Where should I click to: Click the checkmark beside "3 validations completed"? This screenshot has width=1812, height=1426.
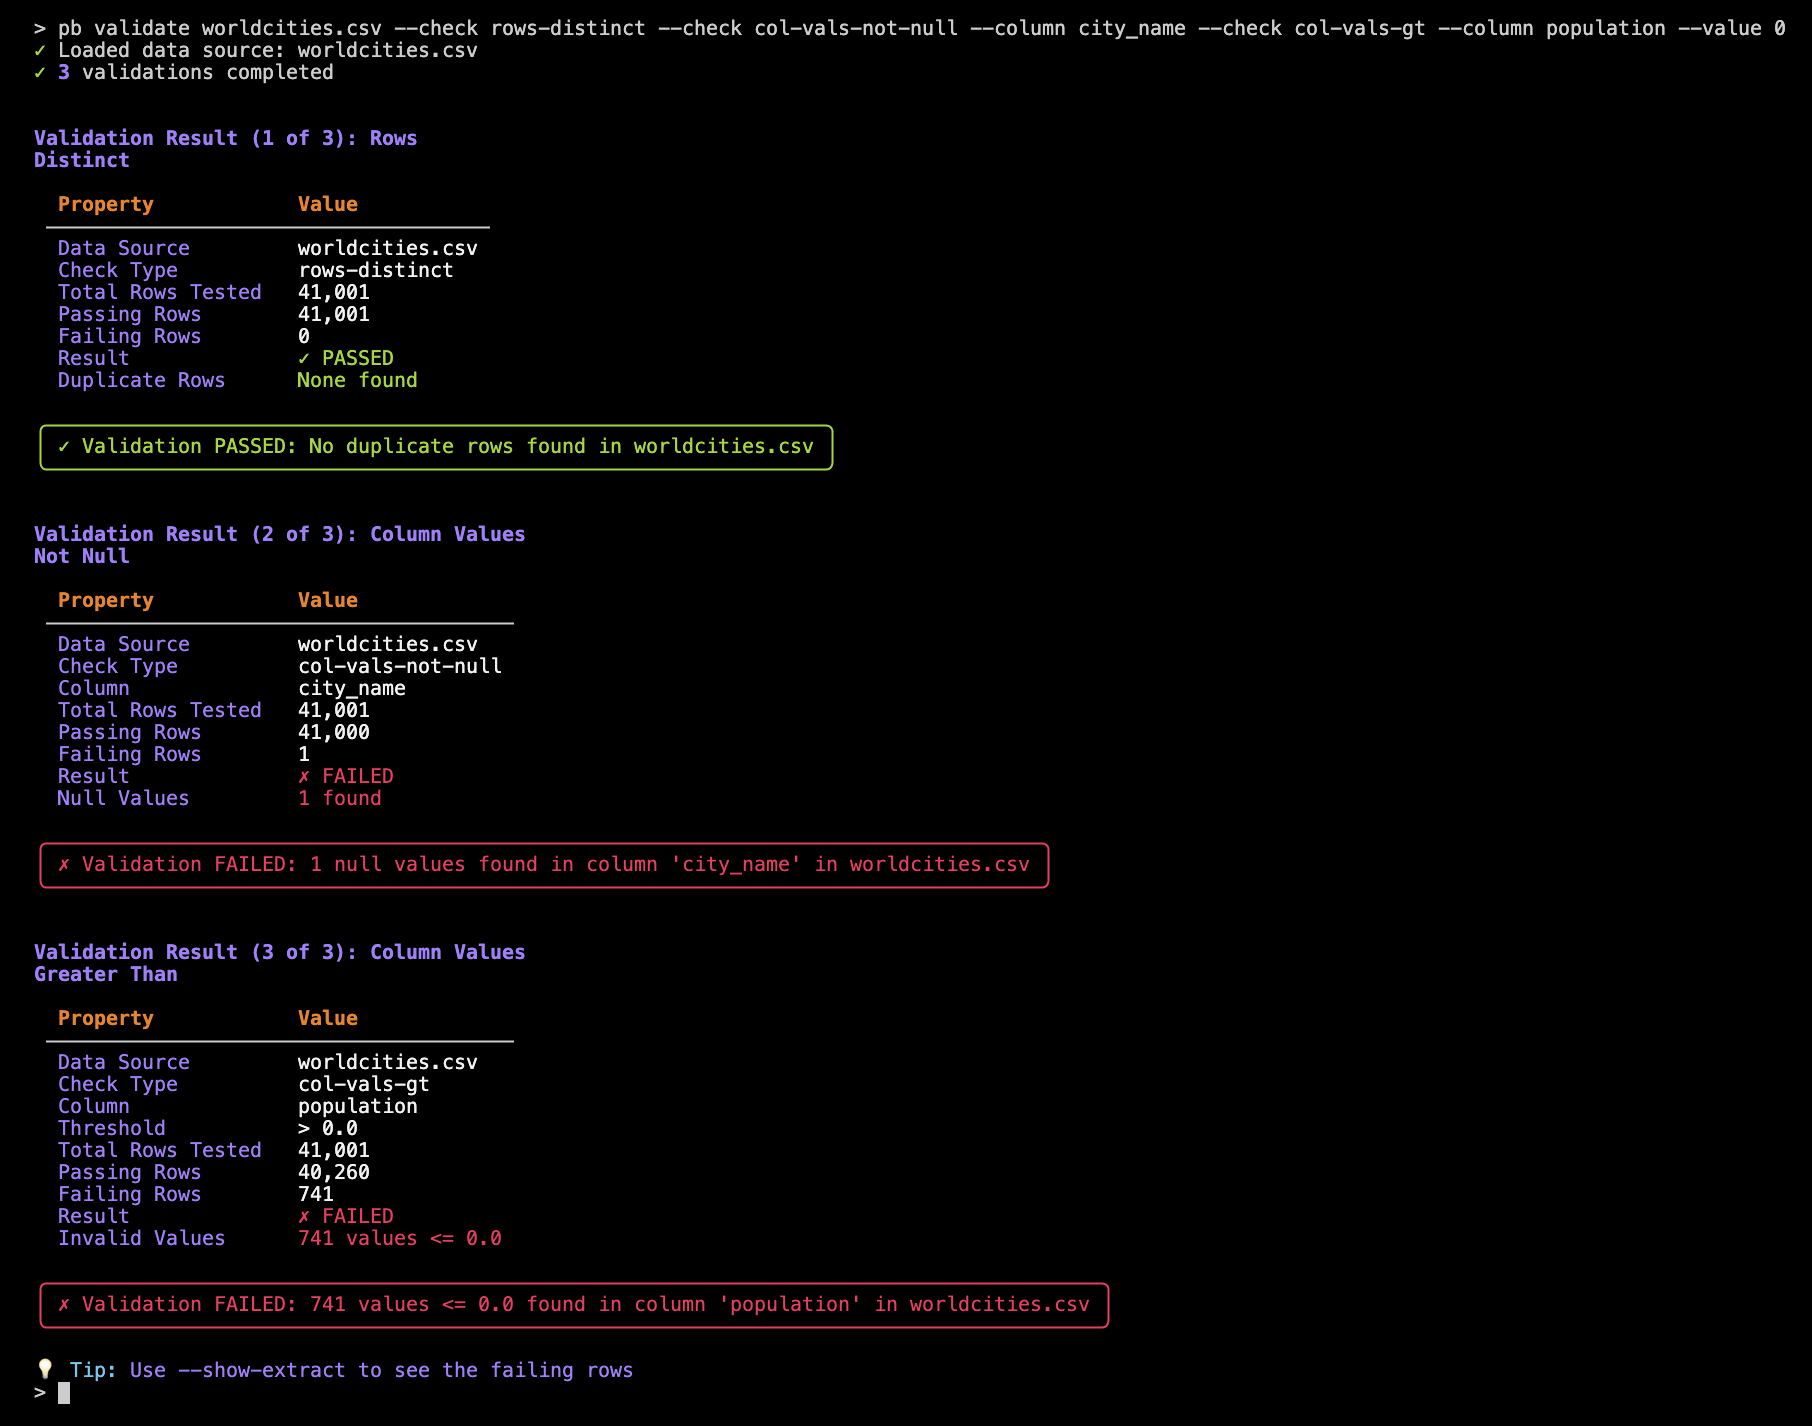pos(40,72)
